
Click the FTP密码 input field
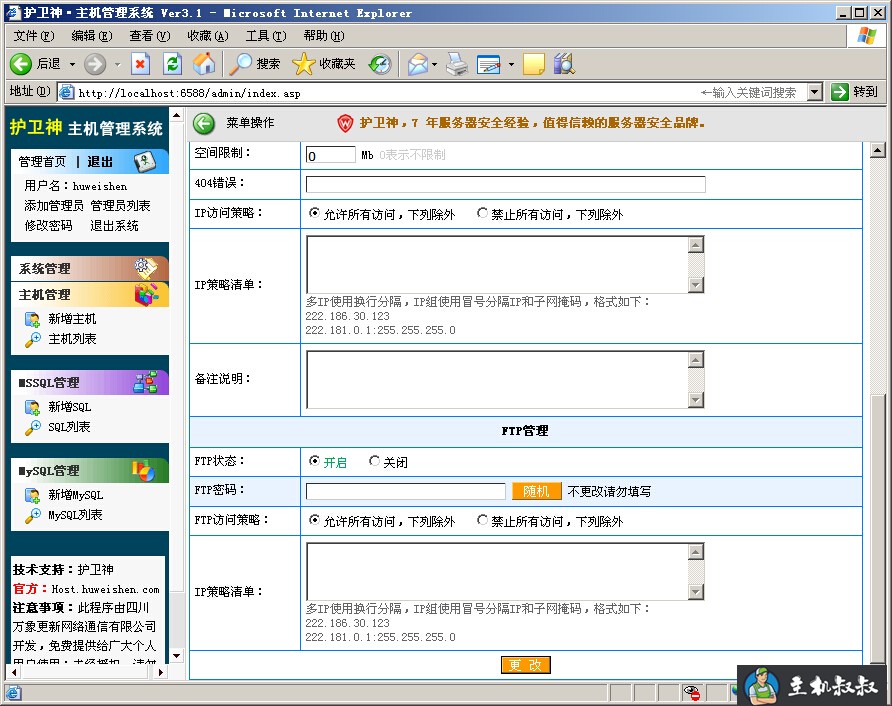406,491
